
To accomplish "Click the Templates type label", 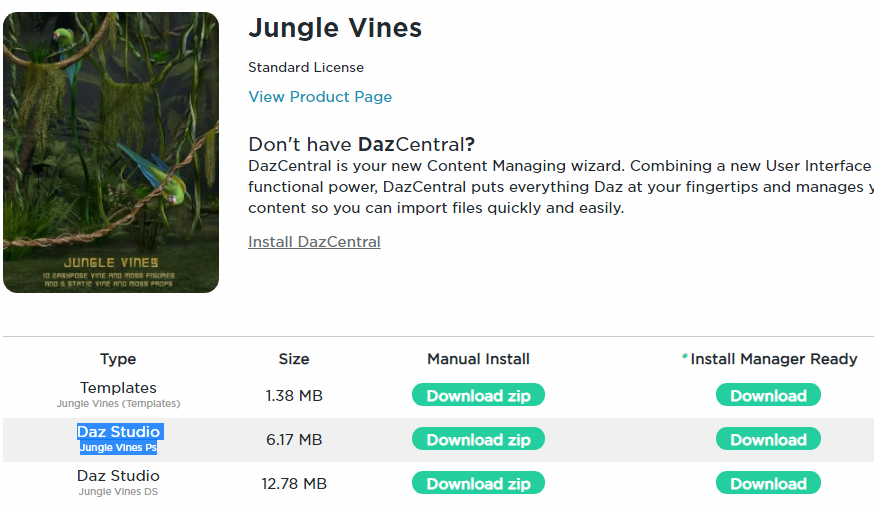I will [x=118, y=388].
